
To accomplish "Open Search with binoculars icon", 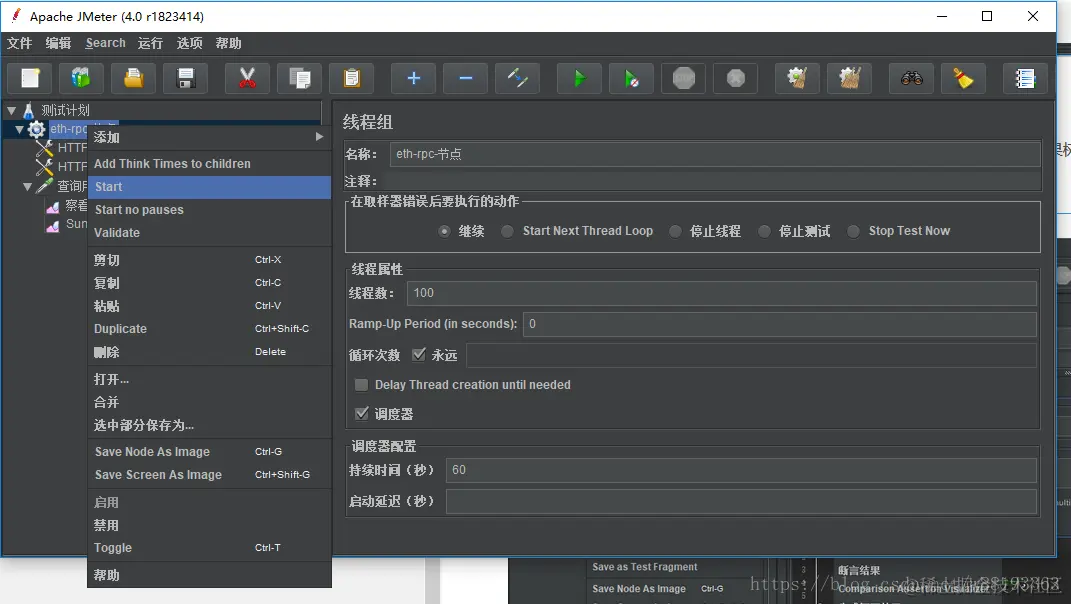I will point(911,78).
